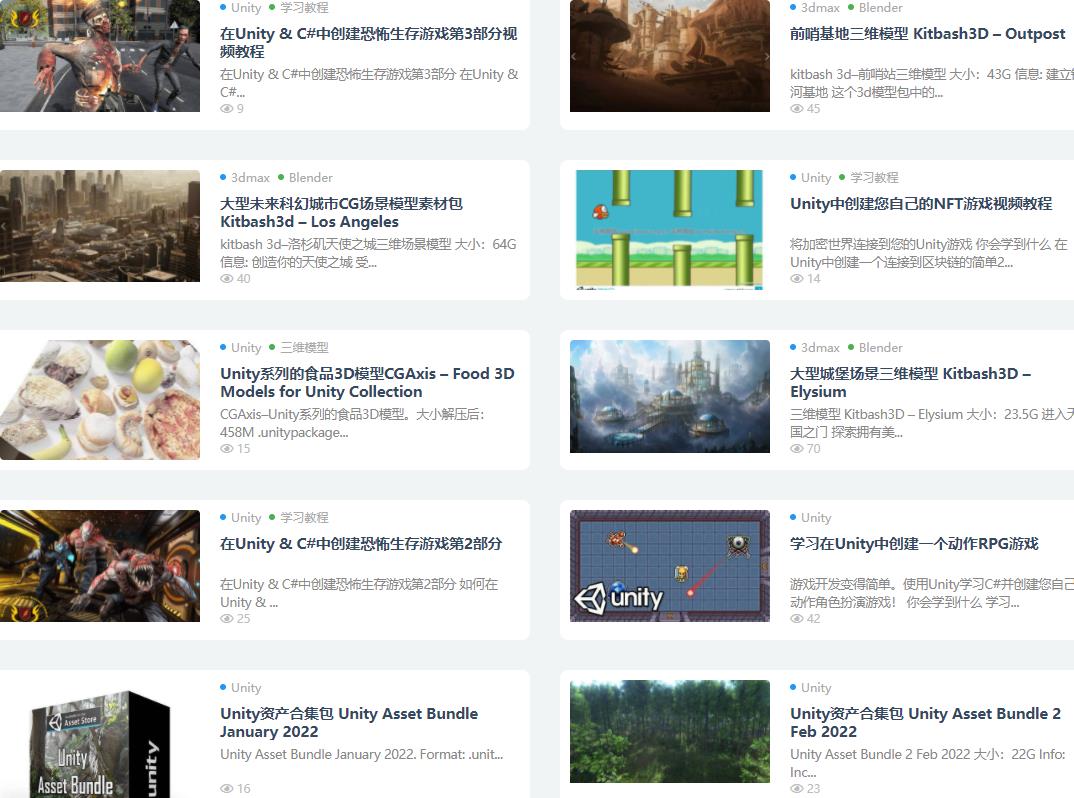Screen dimensions: 1074x798
Task: Click eye view icon on horror part 3 card
Action: (227, 108)
